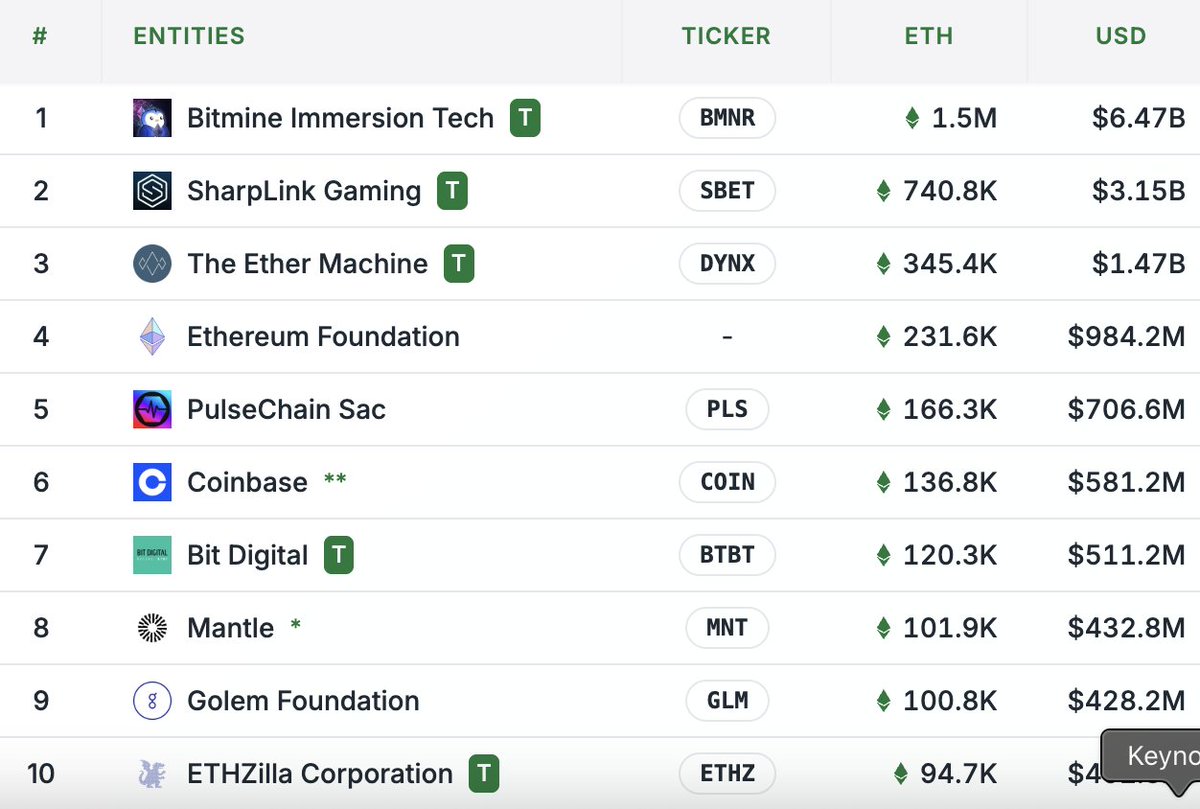Image resolution: width=1200 pixels, height=809 pixels.
Task: Open the COIN ticker pill
Action: pos(727,482)
